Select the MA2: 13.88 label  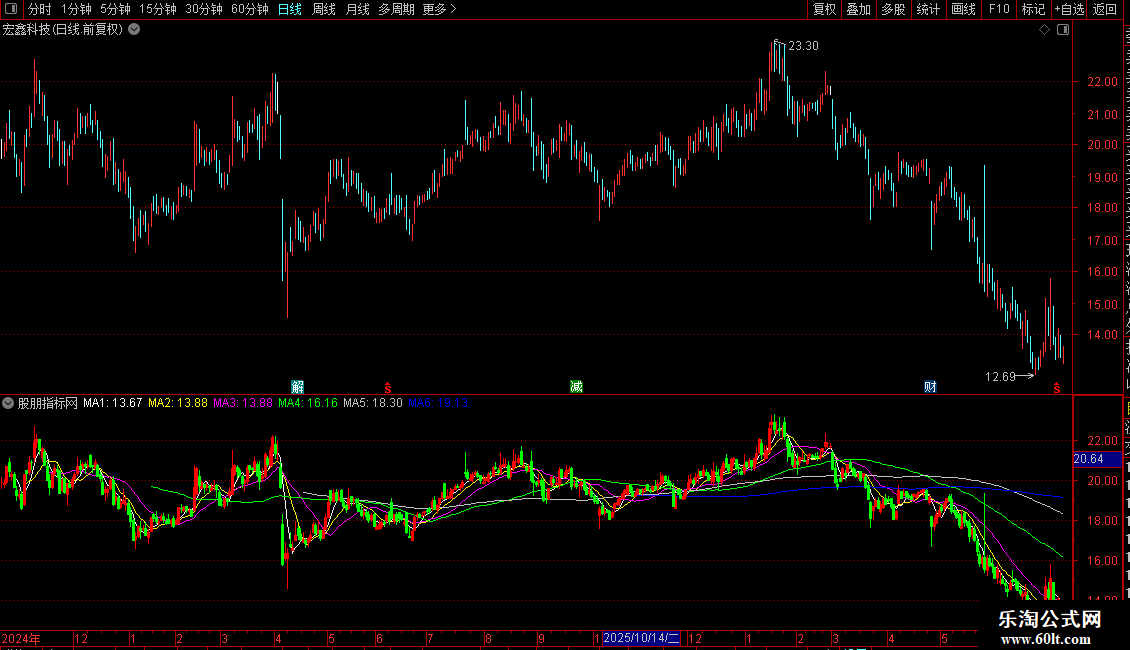point(178,403)
